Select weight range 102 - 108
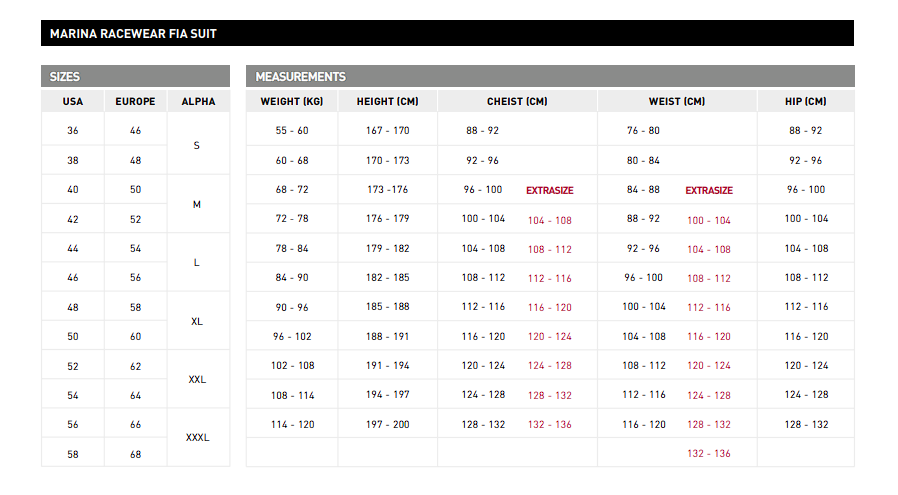Viewport: 898px width, 495px height. (x=293, y=366)
